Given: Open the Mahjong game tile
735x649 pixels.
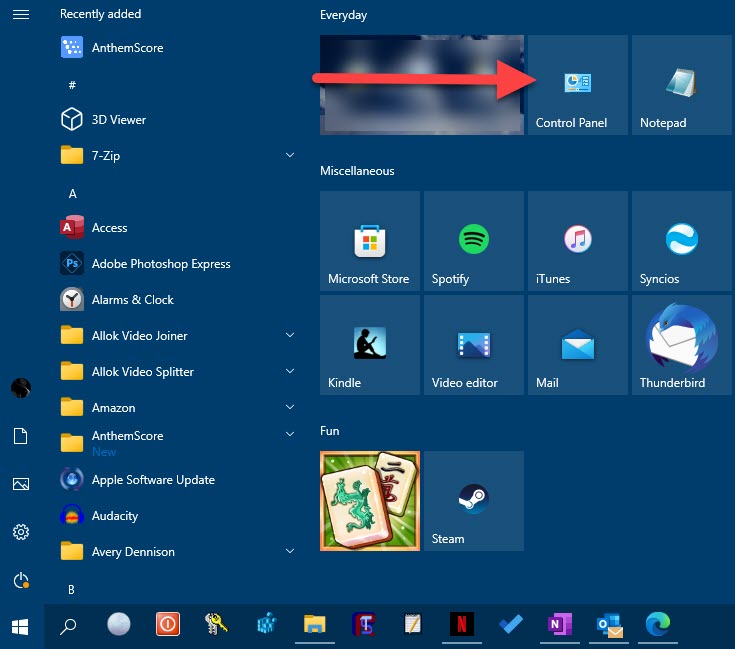Looking at the screenshot, I should [370, 501].
